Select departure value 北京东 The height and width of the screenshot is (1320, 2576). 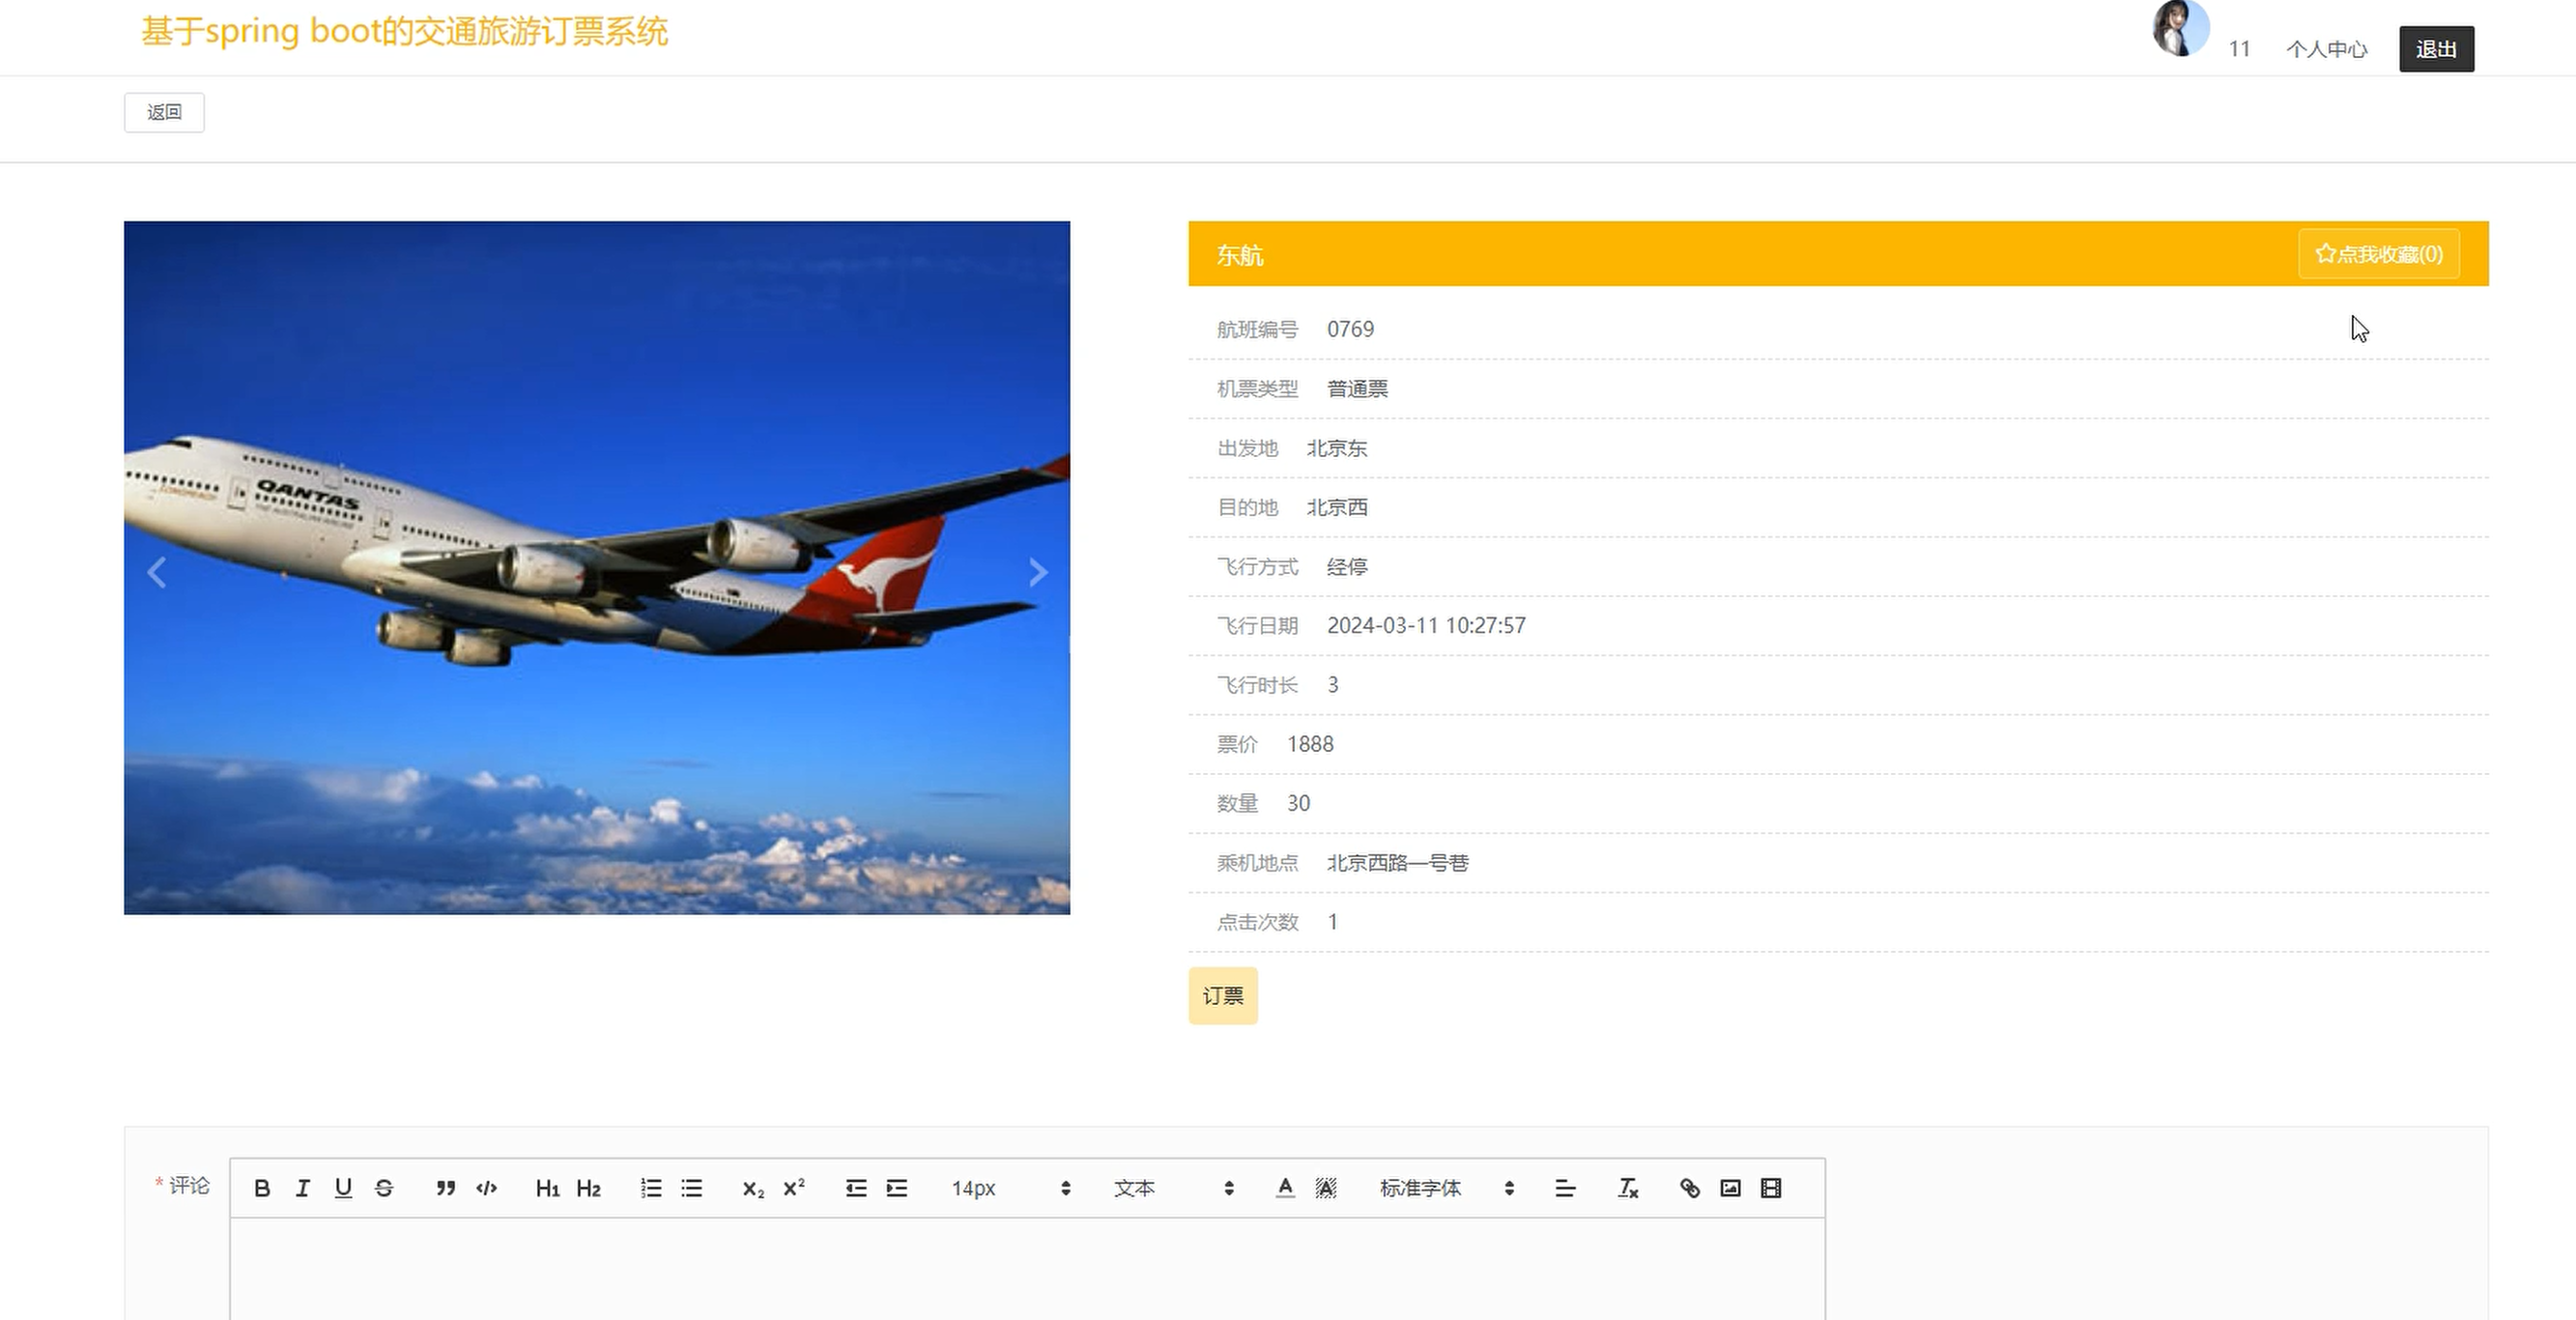pos(1337,448)
